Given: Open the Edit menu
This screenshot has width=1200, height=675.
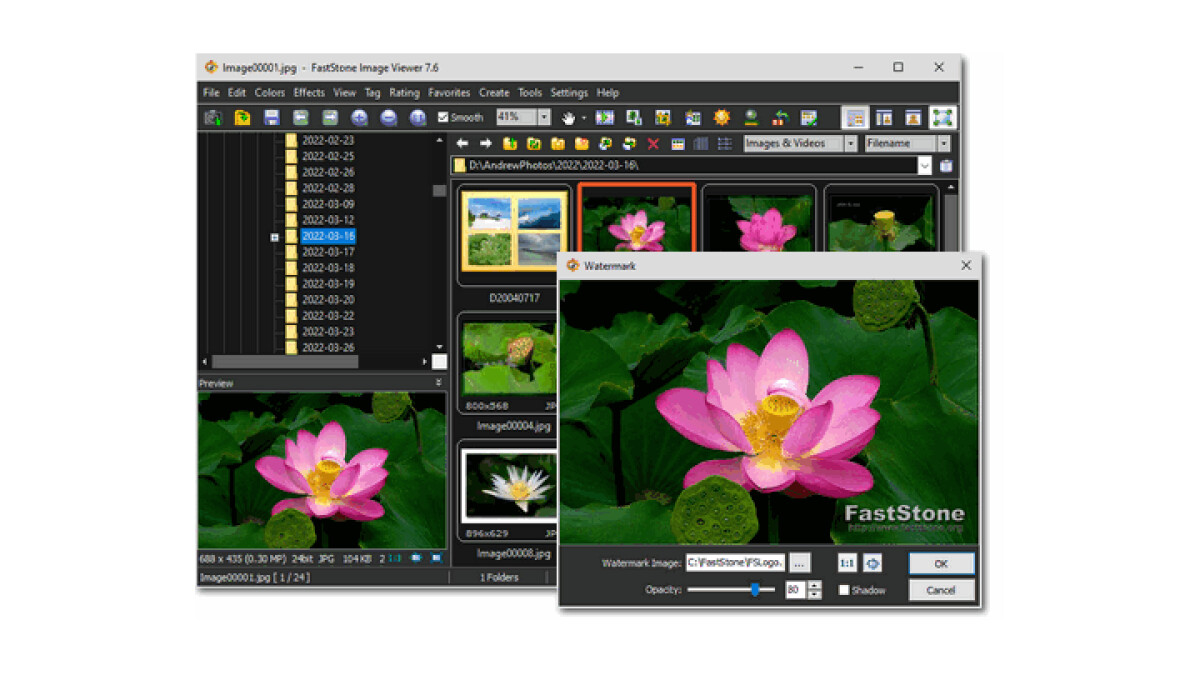Looking at the screenshot, I should point(236,92).
